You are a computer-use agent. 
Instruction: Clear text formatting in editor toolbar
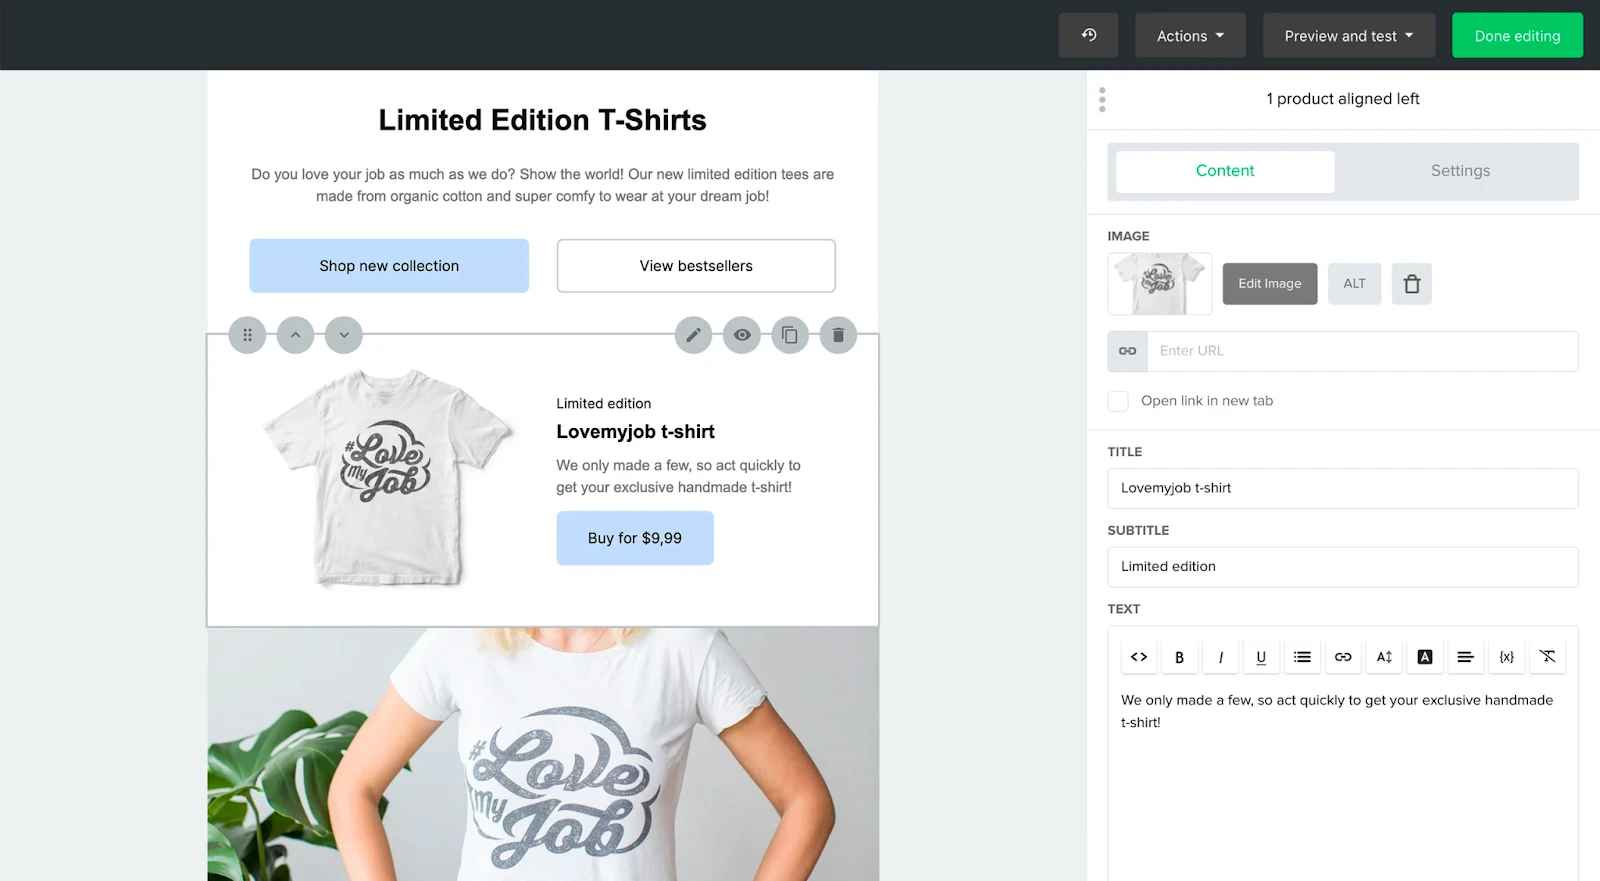click(1547, 657)
